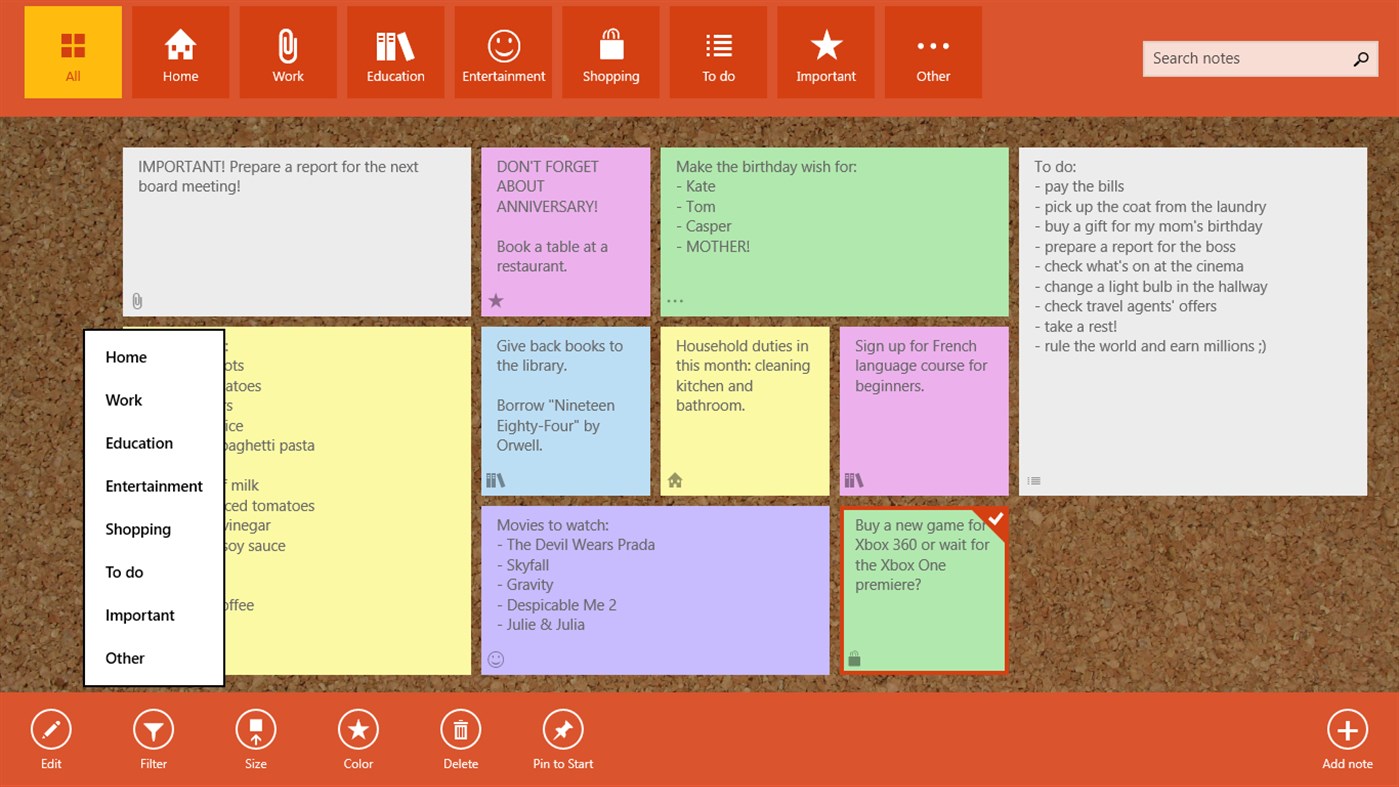
Task: Click the Delete trash icon
Action: pos(460,729)
